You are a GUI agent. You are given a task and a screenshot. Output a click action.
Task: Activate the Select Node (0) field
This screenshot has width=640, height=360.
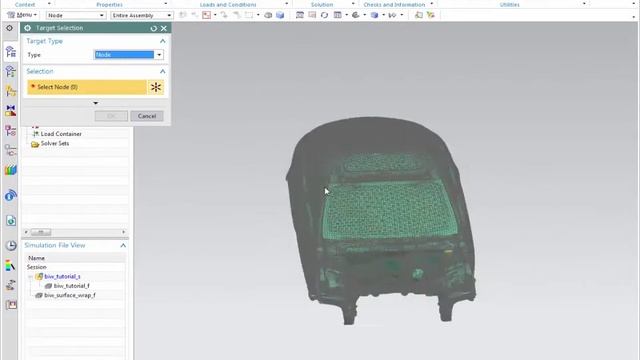point(87,87)
